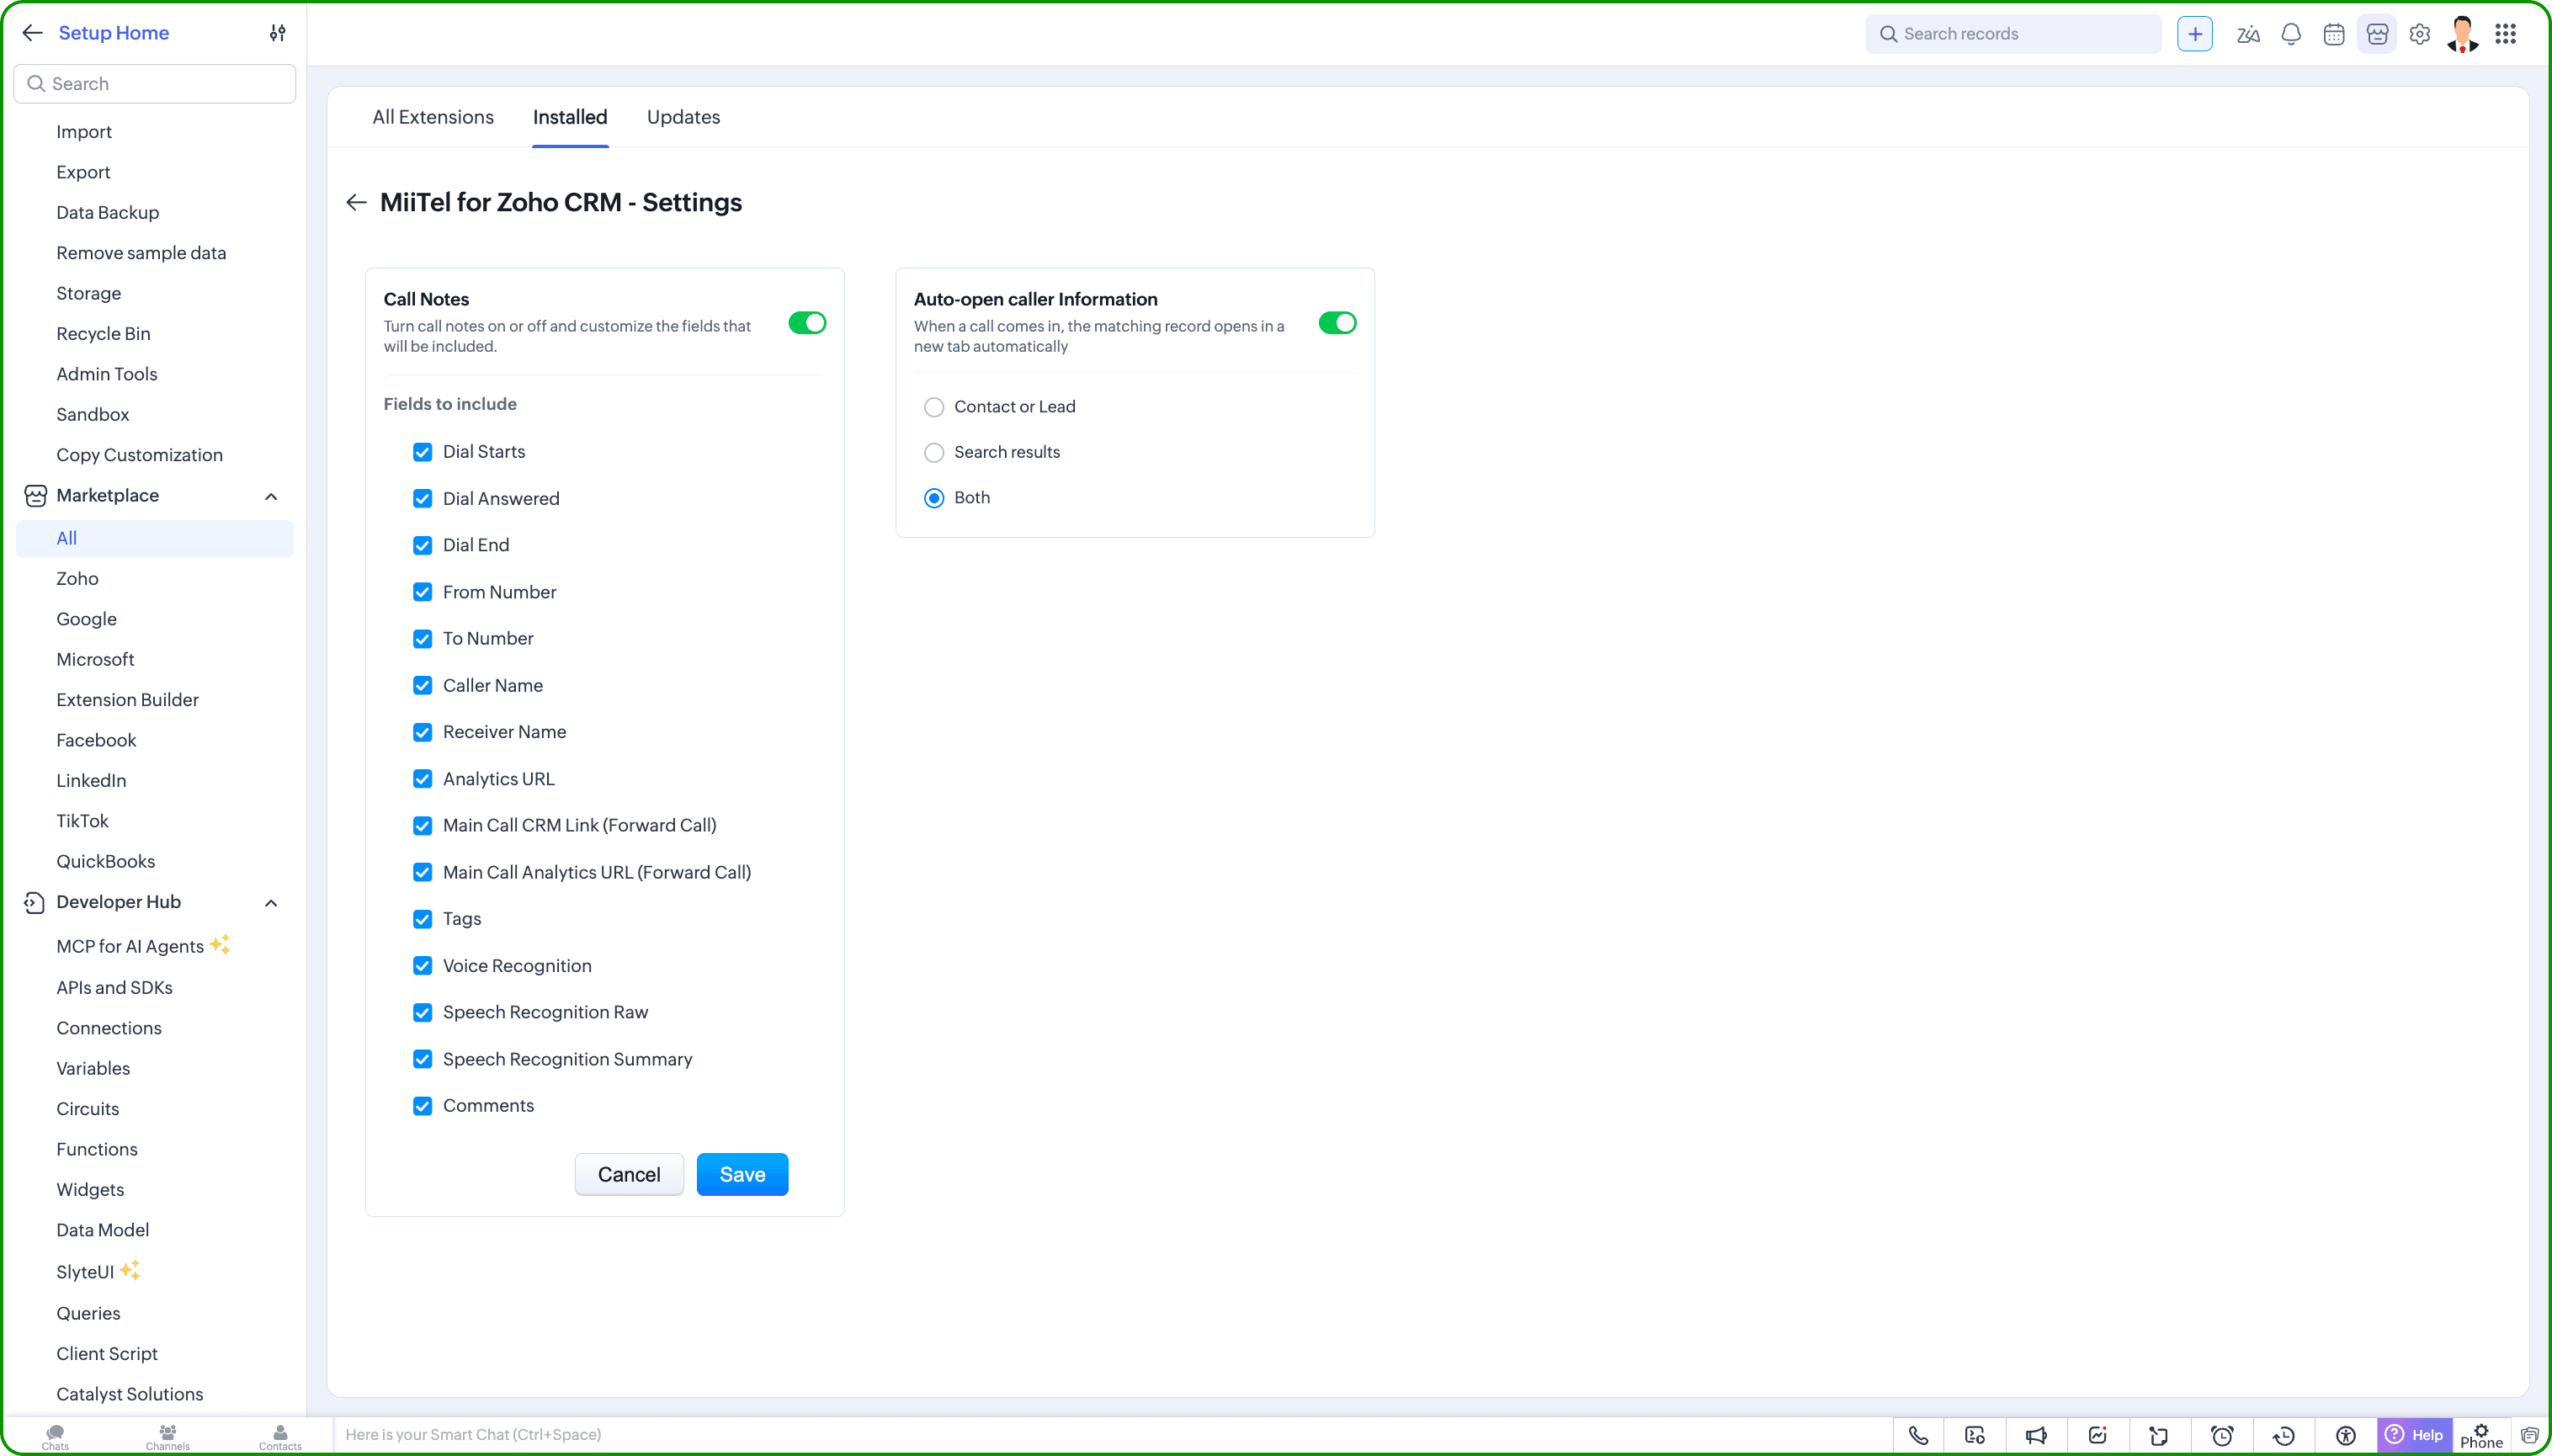Open the sticky note icon in bottom bar

(2159, 1436)
